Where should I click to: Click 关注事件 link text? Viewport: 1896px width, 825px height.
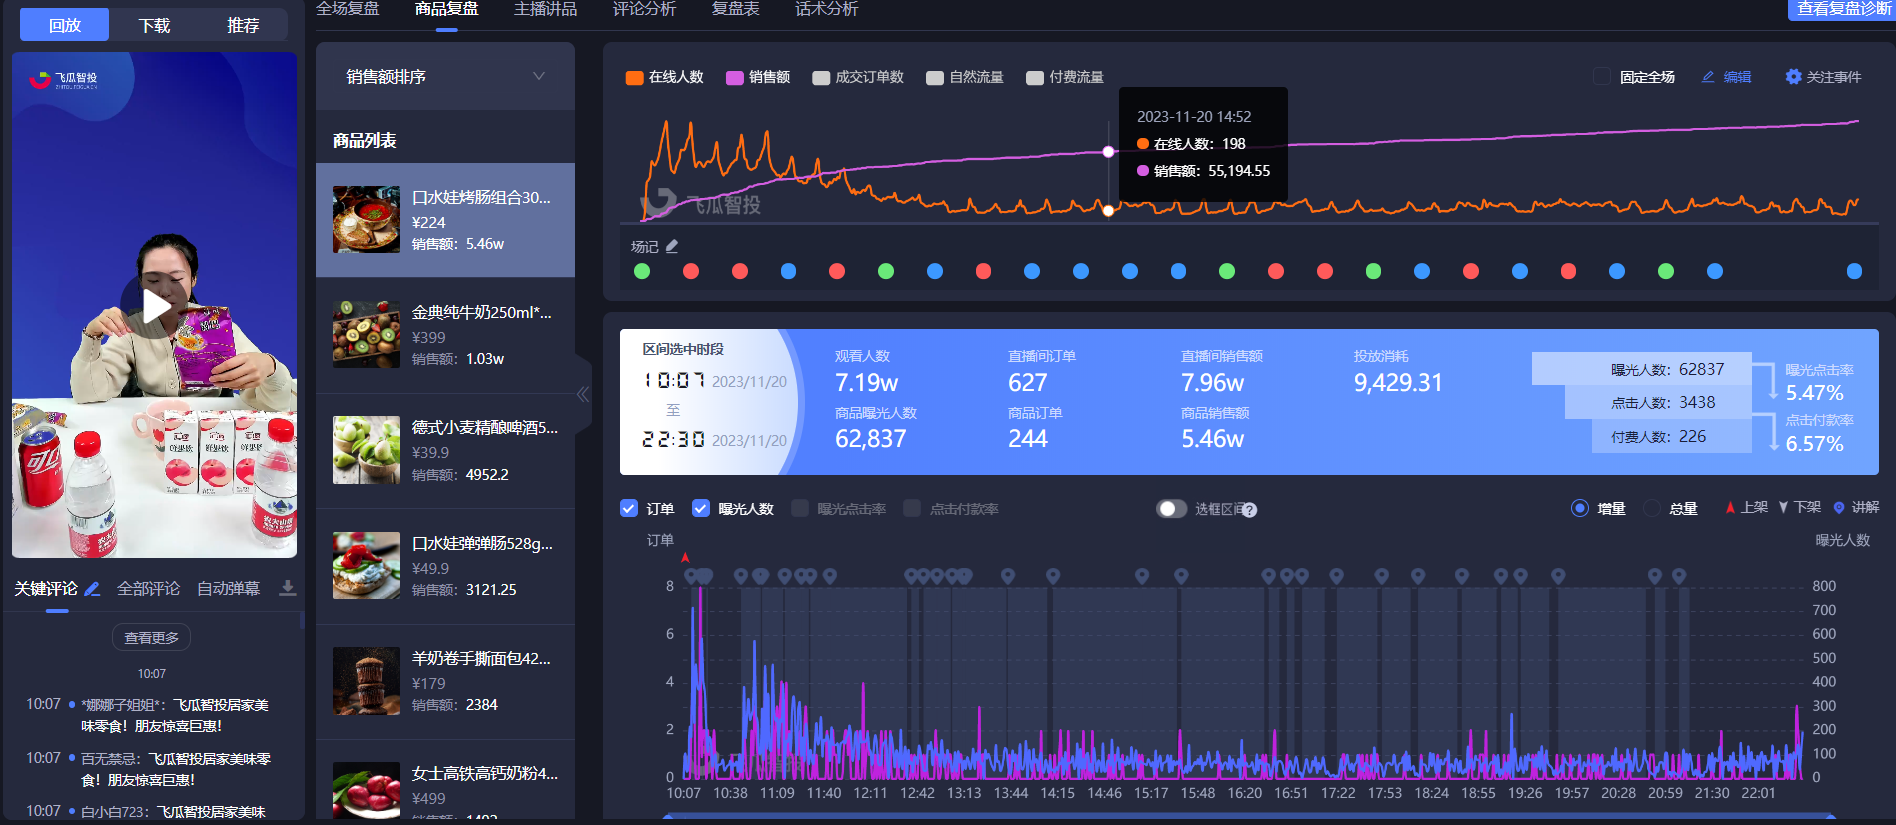[1833, 77]
